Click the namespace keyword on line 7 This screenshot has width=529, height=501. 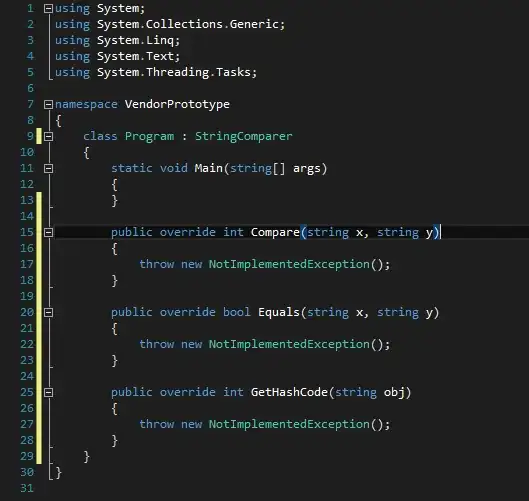86,104
